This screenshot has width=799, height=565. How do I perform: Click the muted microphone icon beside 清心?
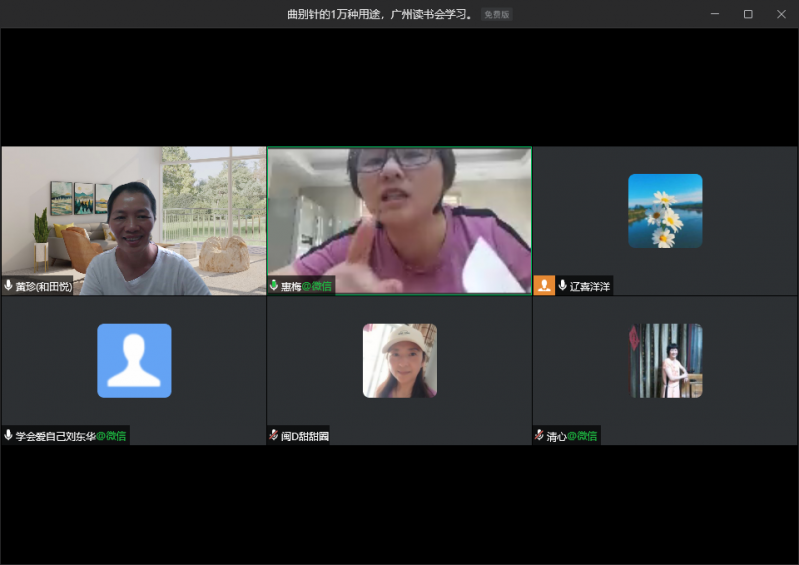[540, 436]
